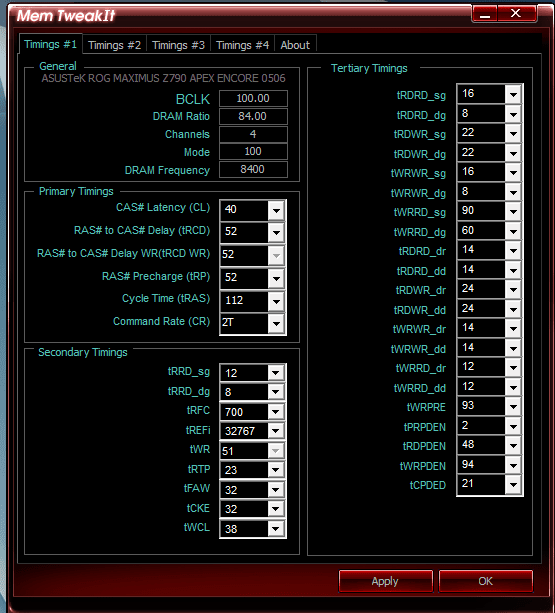Expand the tWCL dropdown

[276, 529]
